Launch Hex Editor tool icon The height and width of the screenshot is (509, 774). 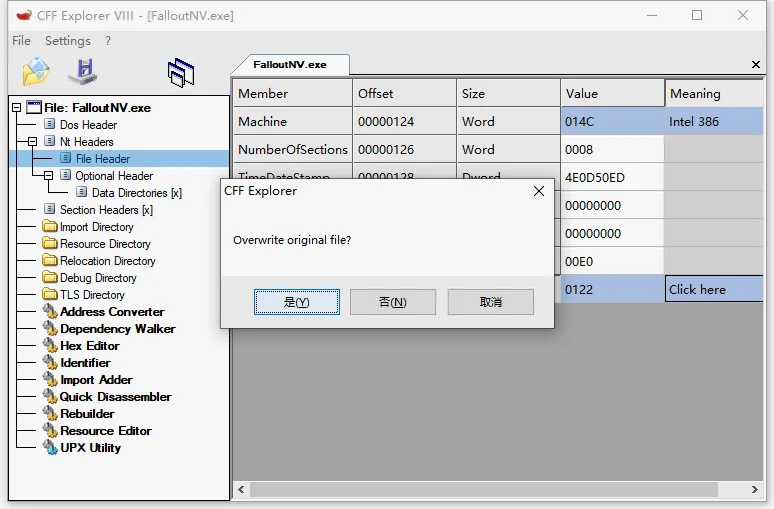click(x=50, y=345)
